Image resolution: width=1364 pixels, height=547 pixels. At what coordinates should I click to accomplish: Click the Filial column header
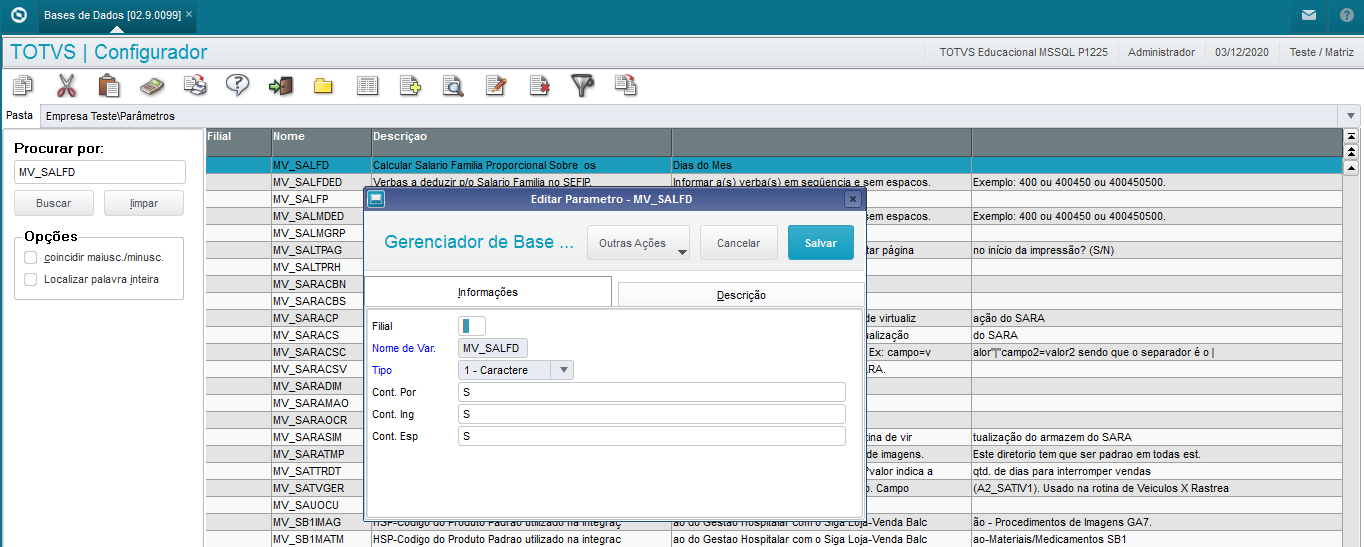238,142
